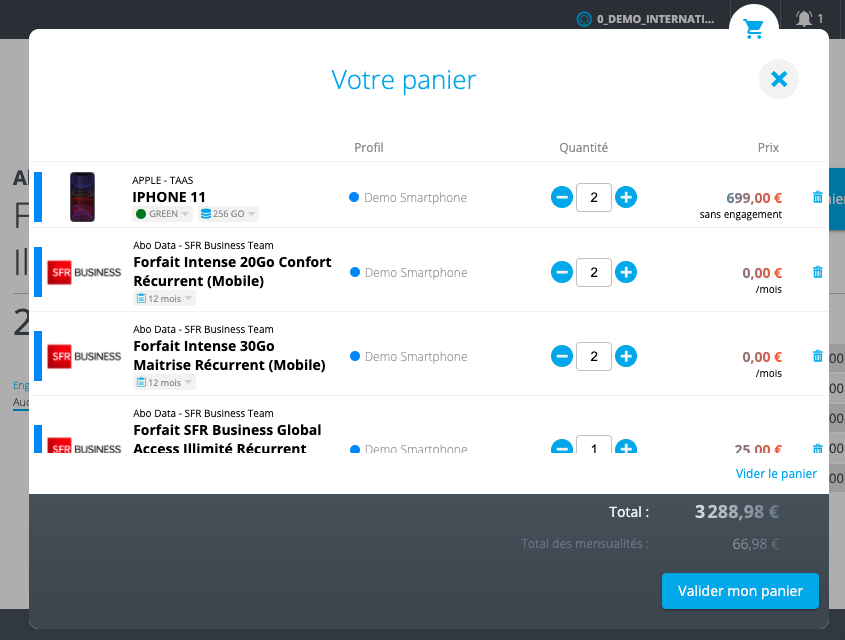Open the shopping cart icon
845x640 pixels.
click(x=753, y=29)
